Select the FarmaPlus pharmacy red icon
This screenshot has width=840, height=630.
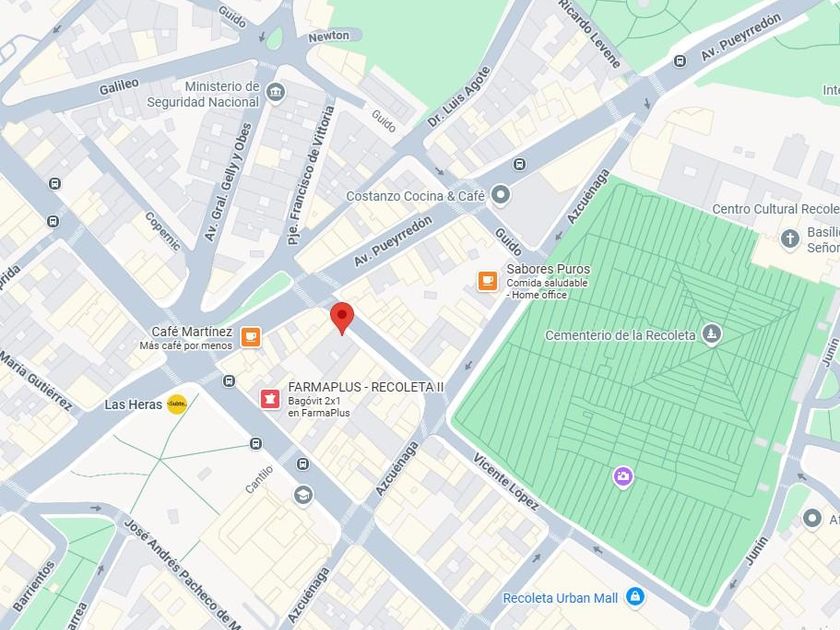coord(270,399)
